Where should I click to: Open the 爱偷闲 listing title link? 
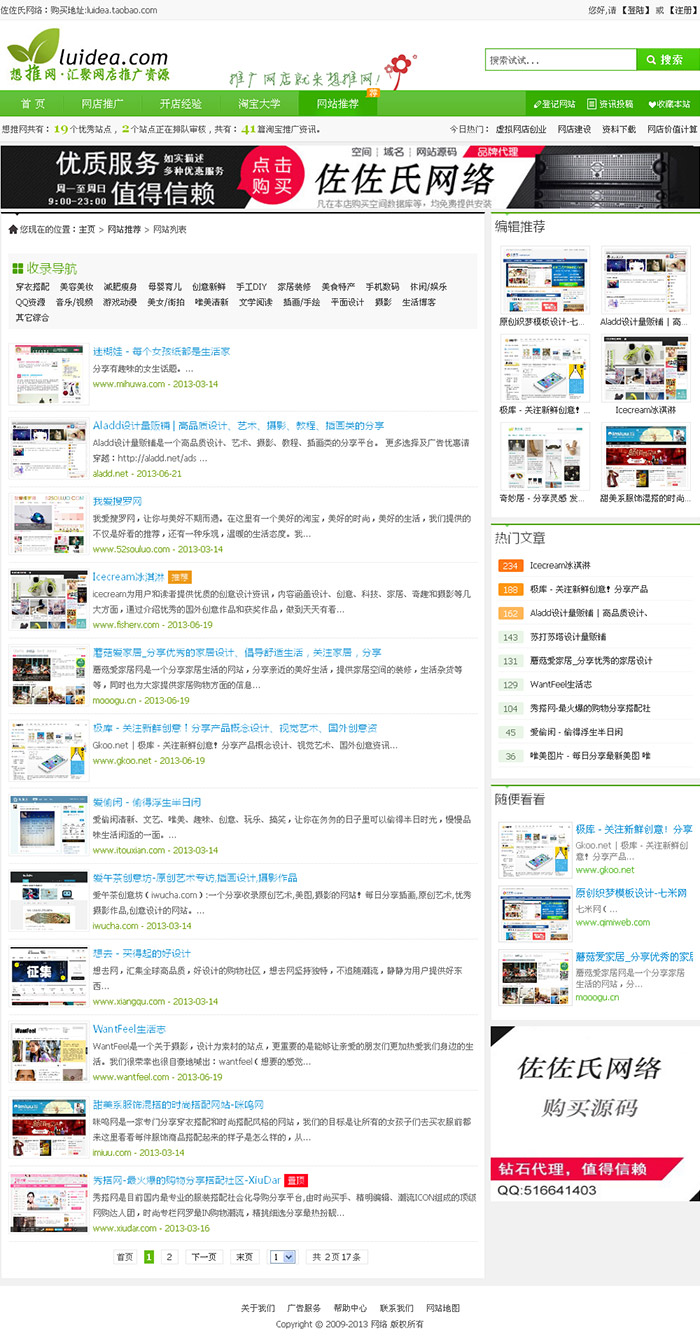click(147, 802)
